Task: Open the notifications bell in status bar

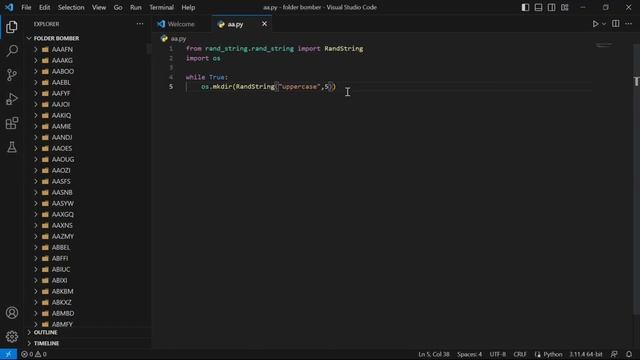Action: tap(629, 354)
